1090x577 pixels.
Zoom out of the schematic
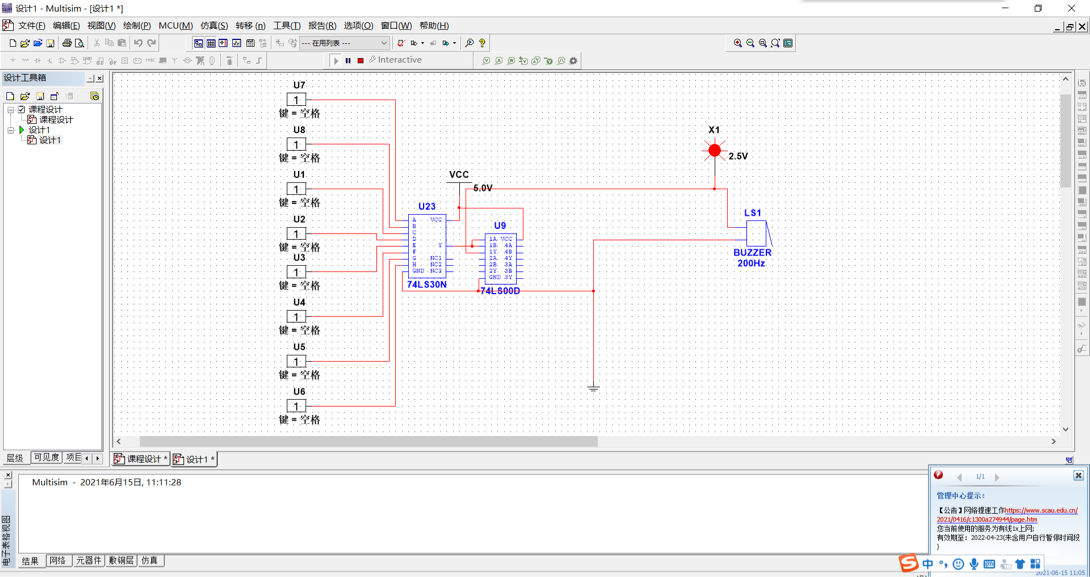(750, 43)
